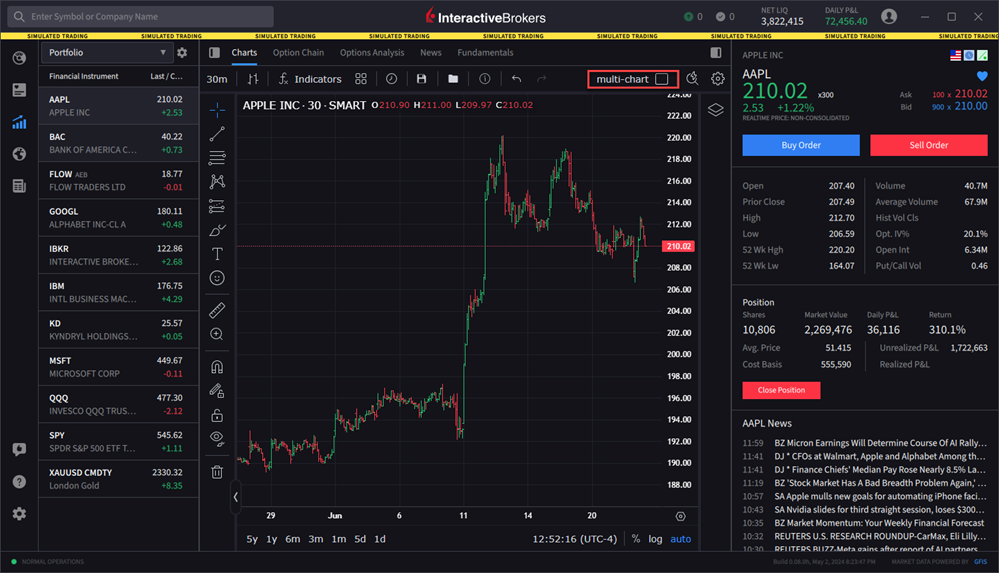Hide all drawings with eye icon

click(x=217, y=439)
